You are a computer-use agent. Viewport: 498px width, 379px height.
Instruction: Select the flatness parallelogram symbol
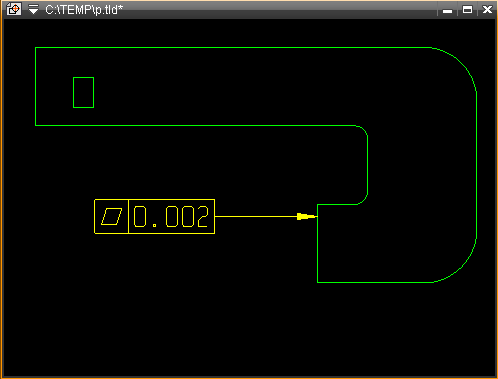coord(112,217)
